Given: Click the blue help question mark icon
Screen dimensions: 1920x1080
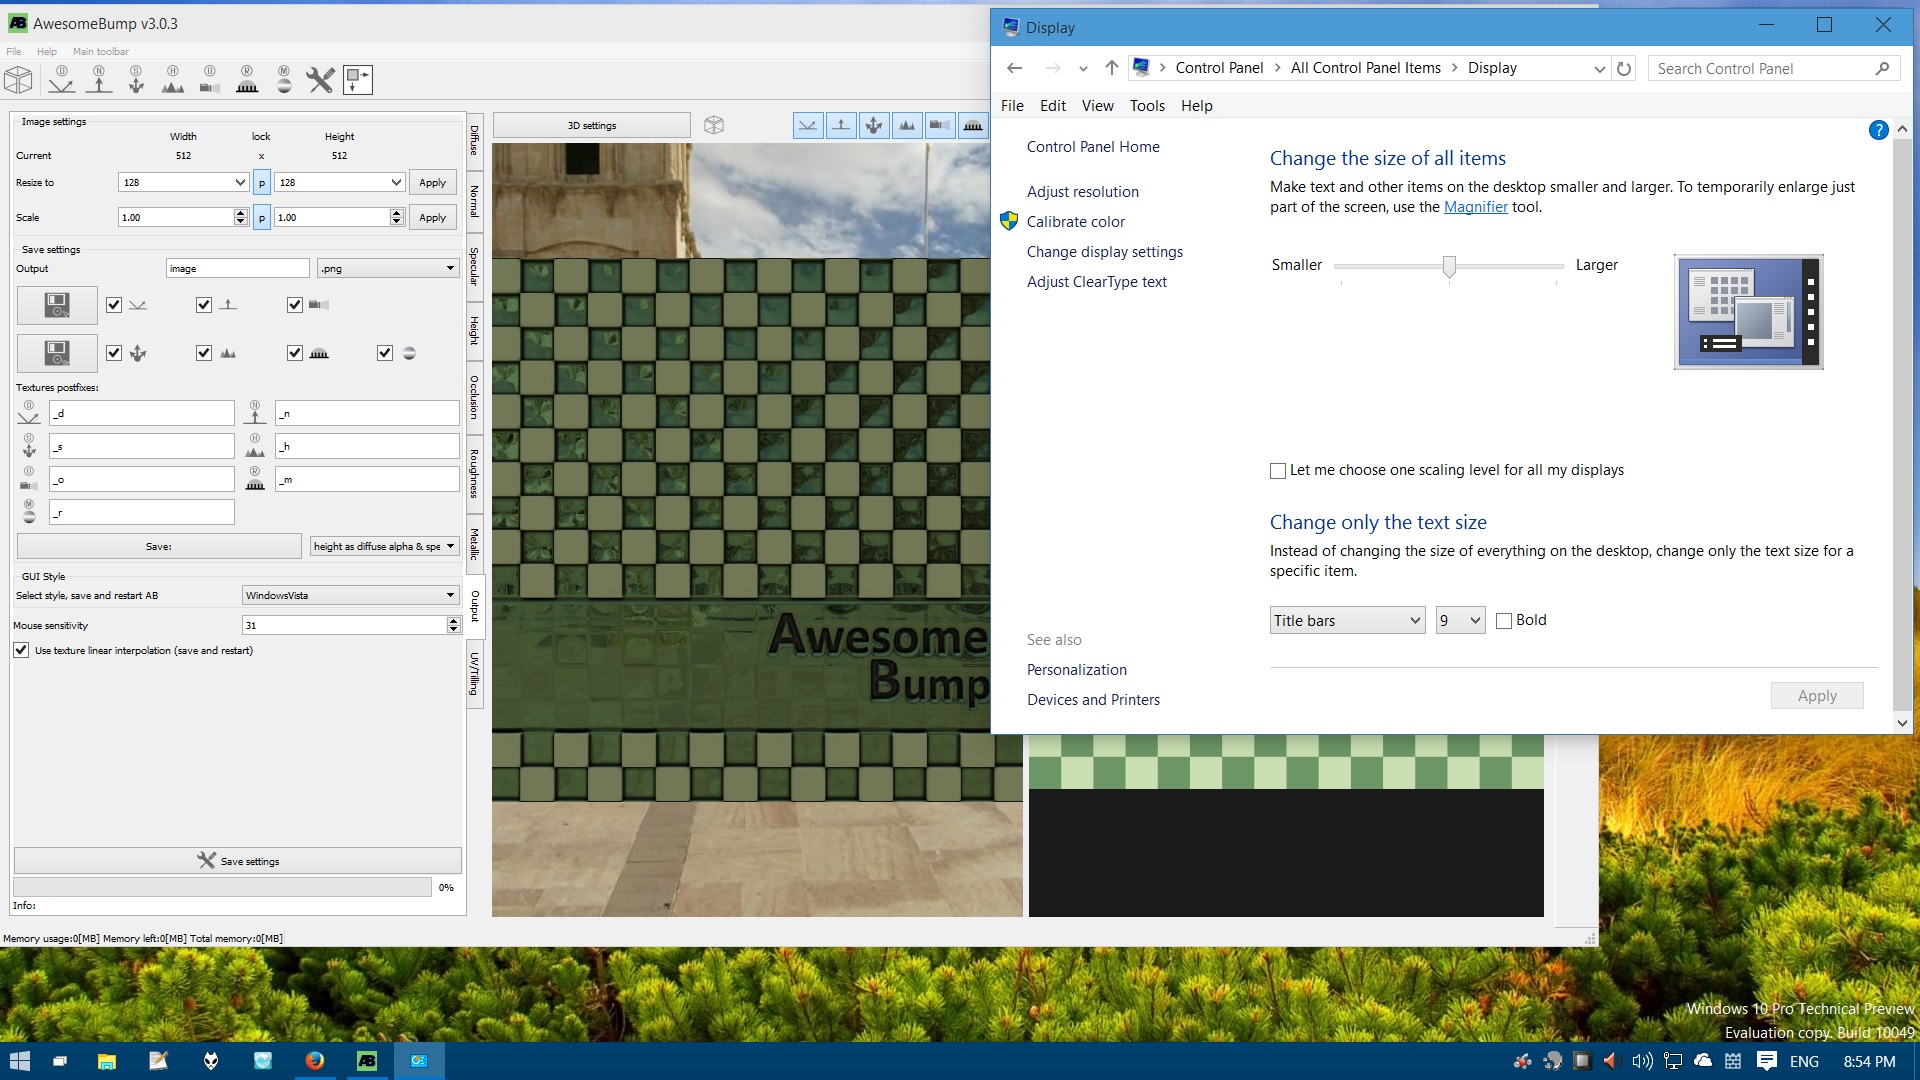Looking at the screenshot, I should tap(1878, 130).
